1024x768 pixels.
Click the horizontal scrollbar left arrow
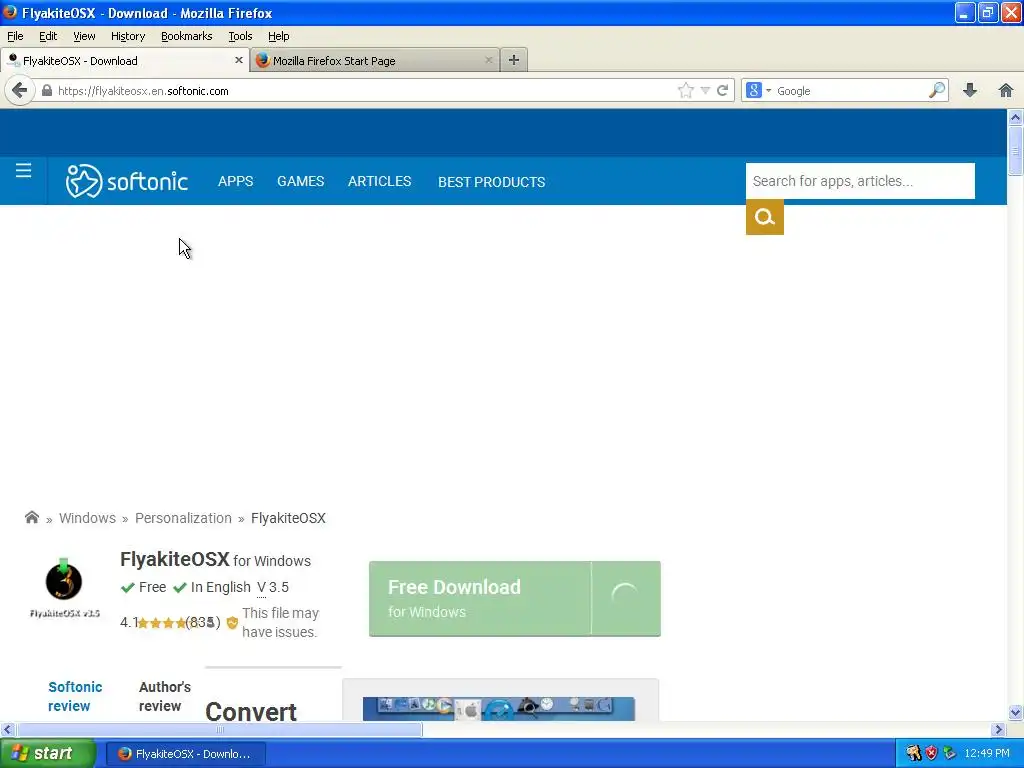coord(7,729)
